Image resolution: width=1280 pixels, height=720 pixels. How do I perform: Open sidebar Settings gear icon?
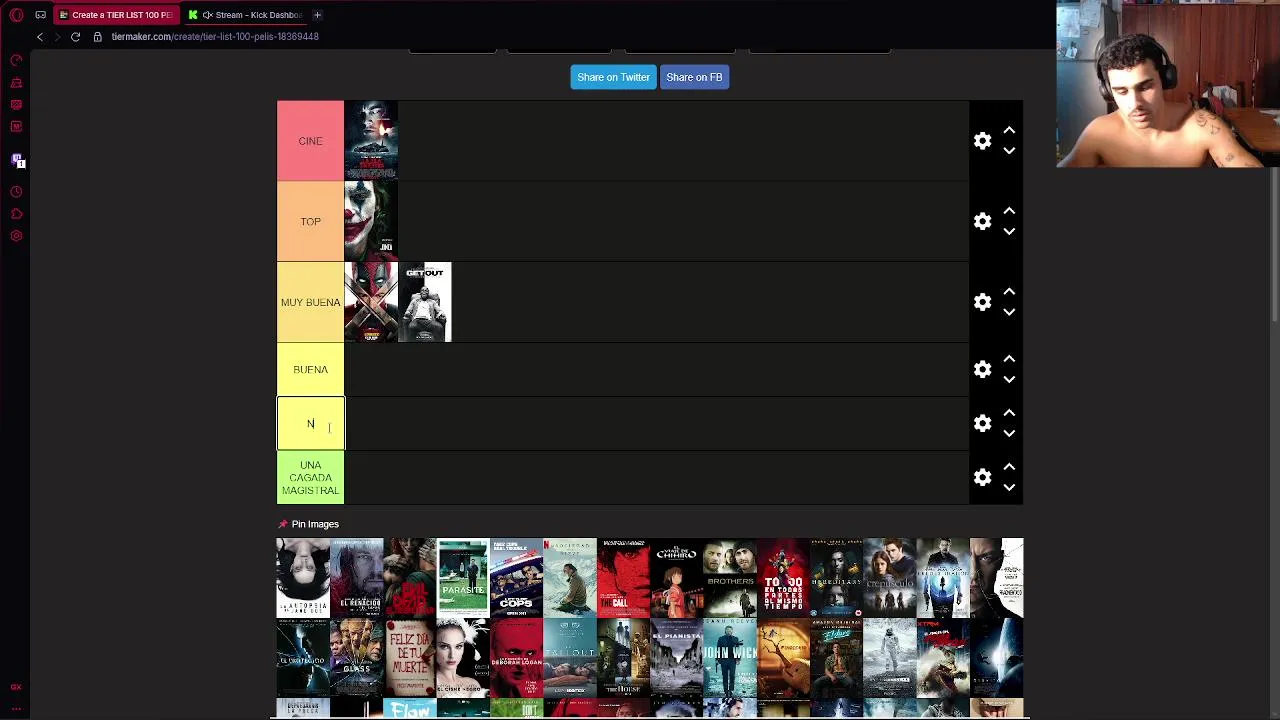pyautogui.click(x=16, y=236)
